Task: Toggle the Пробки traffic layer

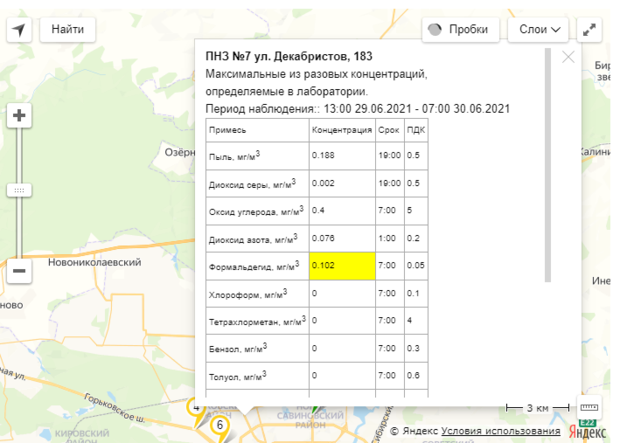Action: pyautogui.click(x=460, y=29)
